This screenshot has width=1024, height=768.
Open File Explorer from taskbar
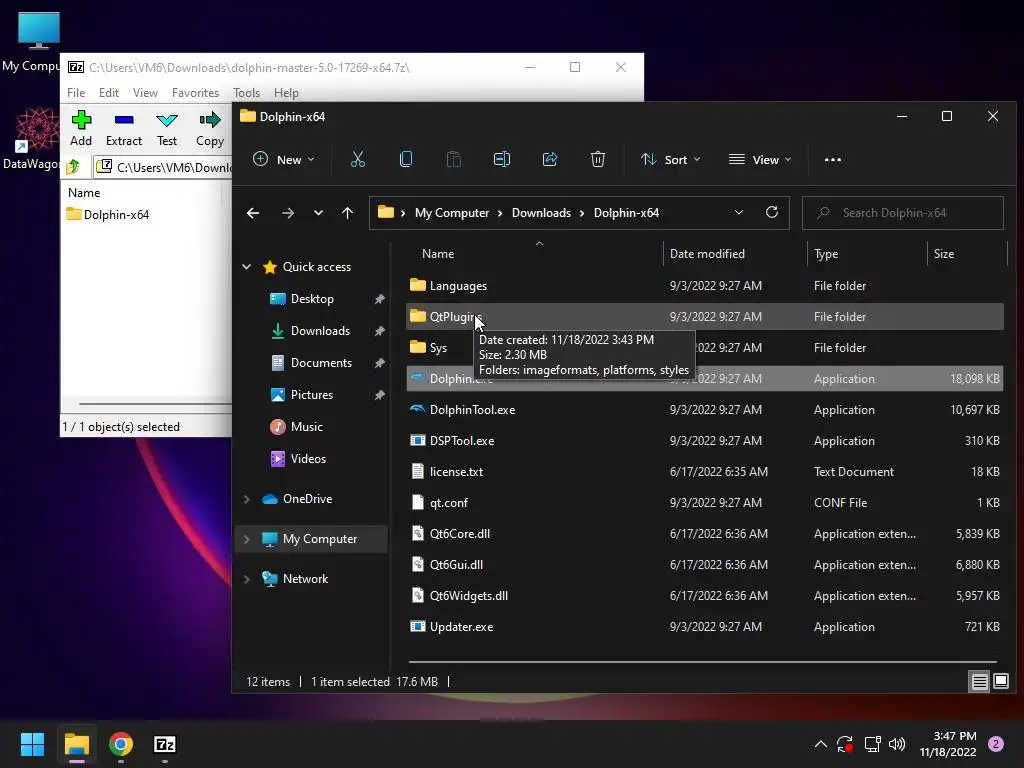tap(76, 744)
